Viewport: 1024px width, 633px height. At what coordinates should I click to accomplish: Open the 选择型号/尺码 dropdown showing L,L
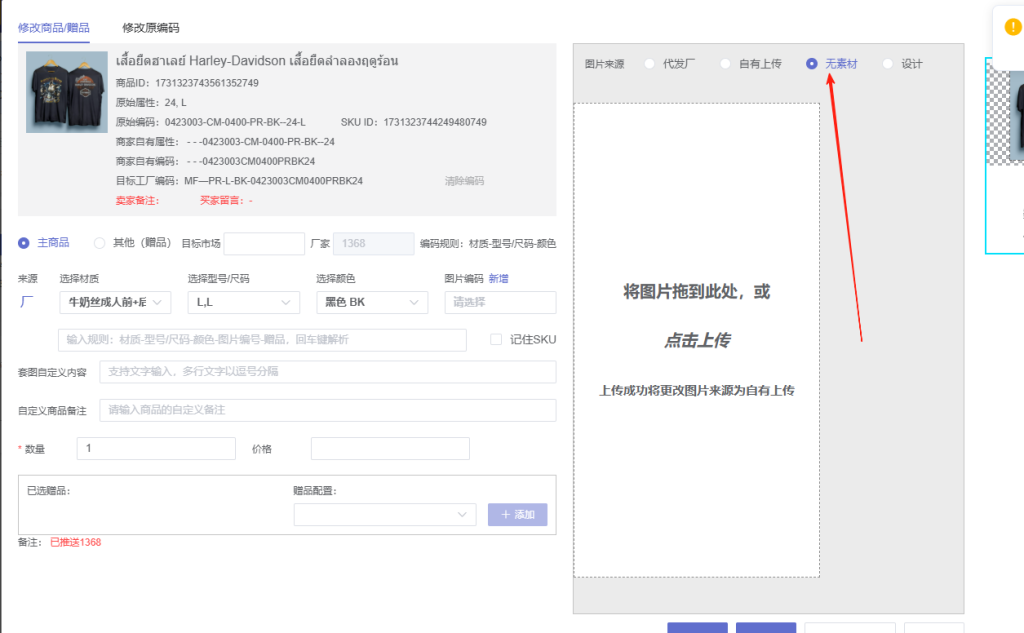click(x=244, y=302)
